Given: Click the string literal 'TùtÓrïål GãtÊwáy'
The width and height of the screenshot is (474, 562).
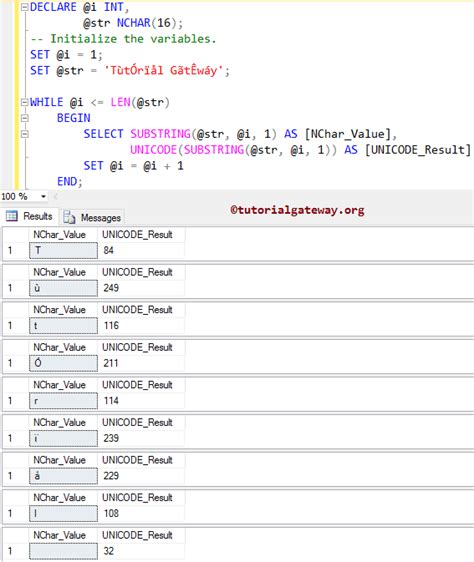Looking at the screenshot, I should (x=163, y=71).
